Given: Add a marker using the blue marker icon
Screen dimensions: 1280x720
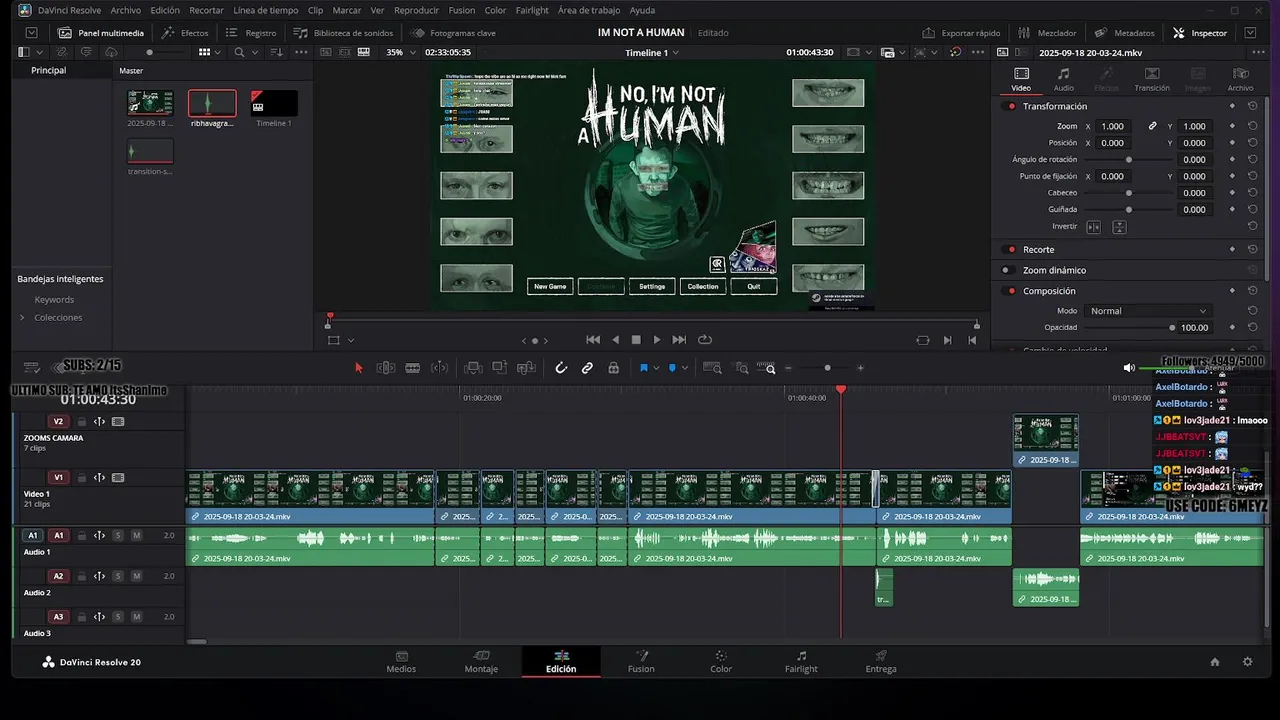Looking at the screenshot, I should (x=672, y=368).
